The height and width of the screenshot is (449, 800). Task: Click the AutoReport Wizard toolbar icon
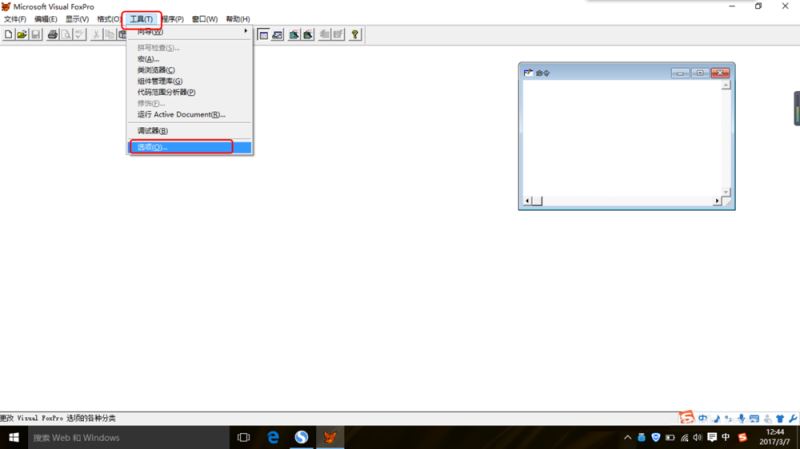pos(338,35)
